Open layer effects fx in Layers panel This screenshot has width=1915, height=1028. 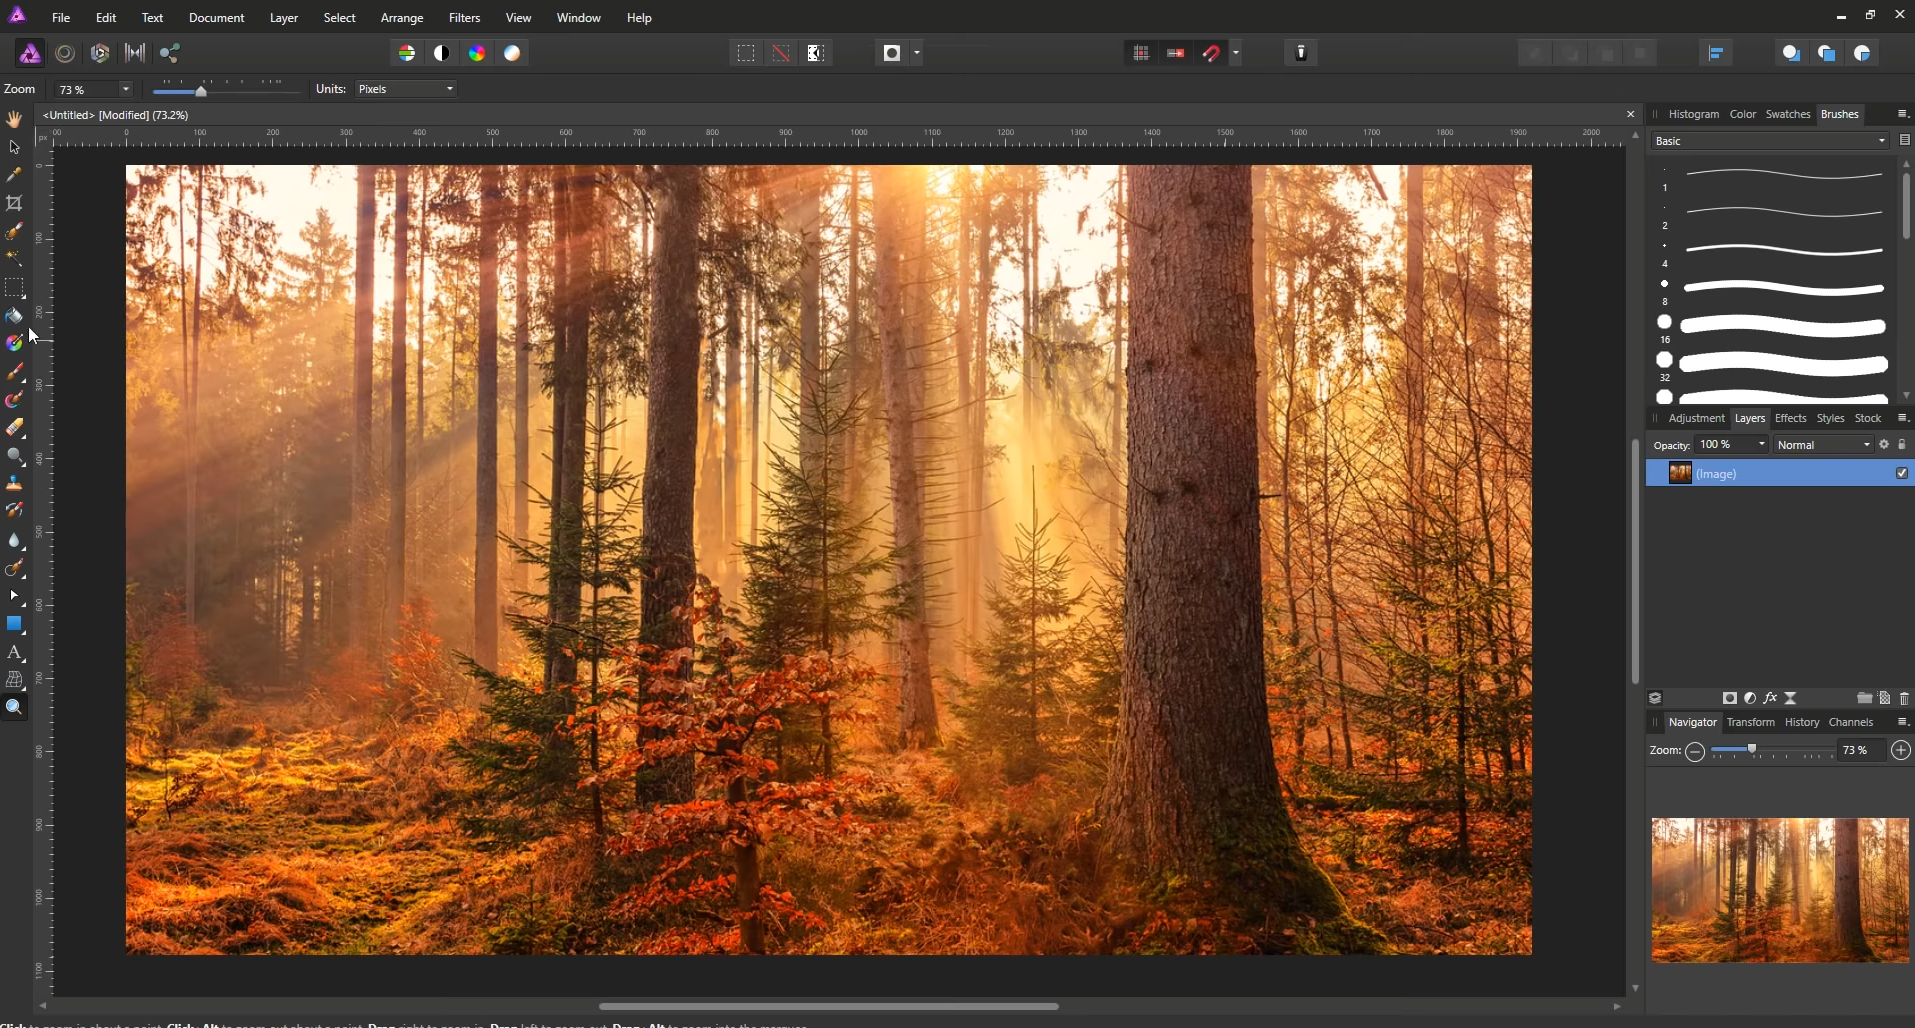(1770, 698)
